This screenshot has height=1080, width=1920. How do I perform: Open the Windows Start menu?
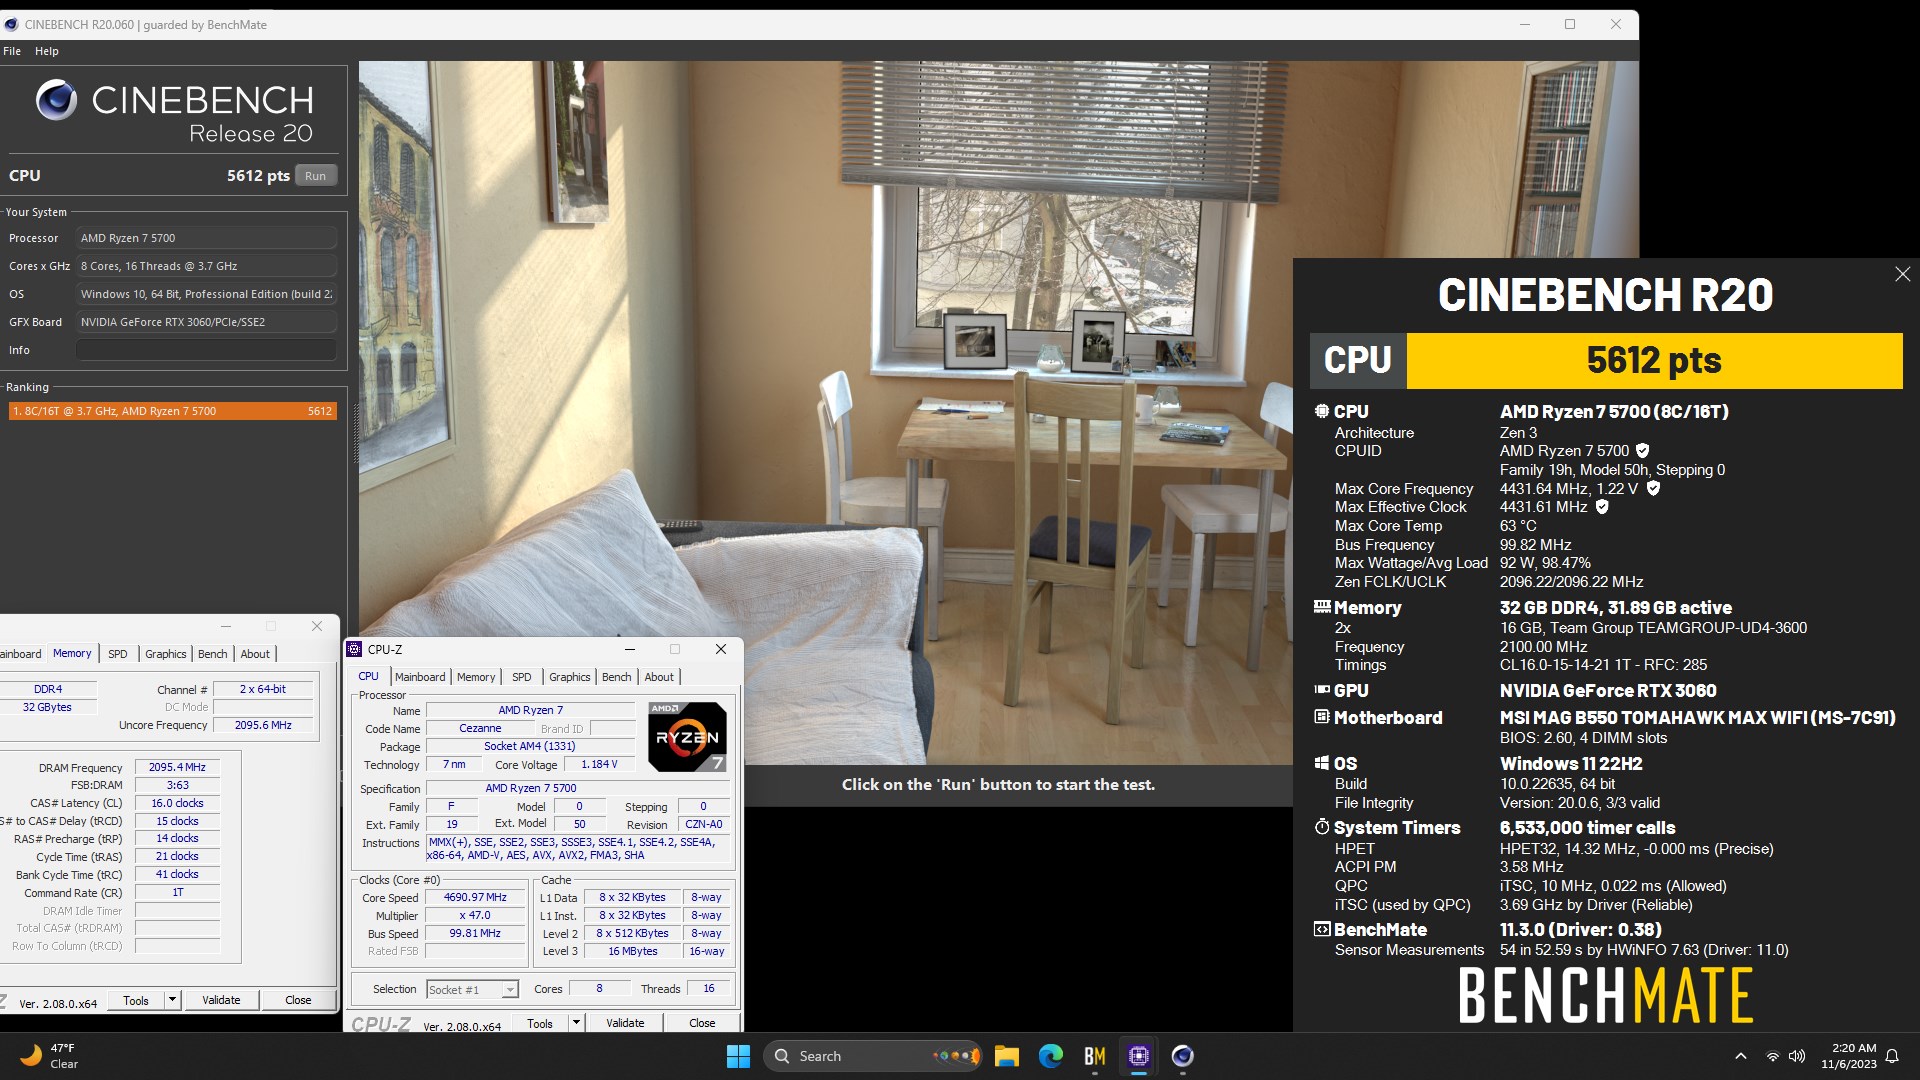point(738,1056)
